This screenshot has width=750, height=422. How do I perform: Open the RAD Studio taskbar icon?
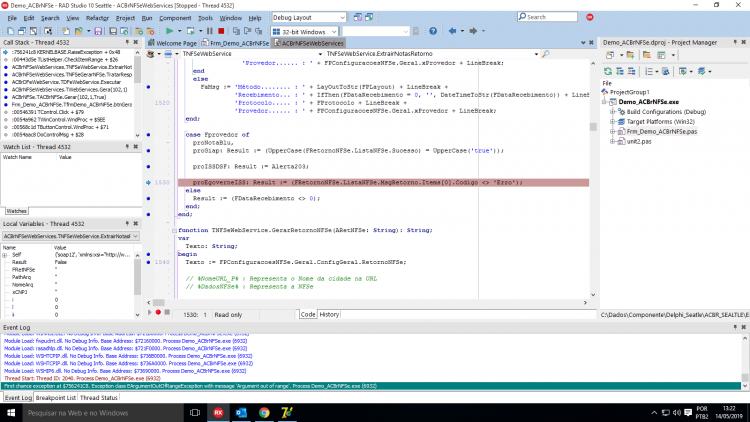[x=218, y=412]
